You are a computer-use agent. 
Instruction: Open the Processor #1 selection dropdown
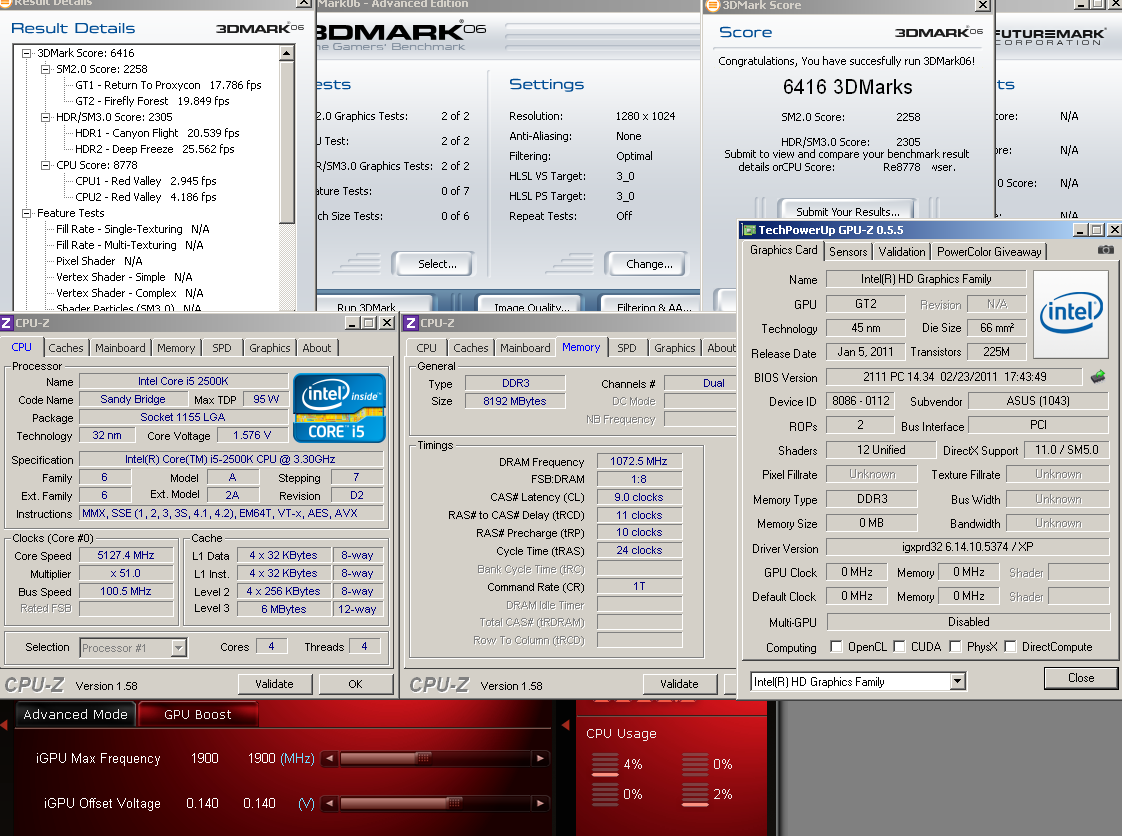179,648
